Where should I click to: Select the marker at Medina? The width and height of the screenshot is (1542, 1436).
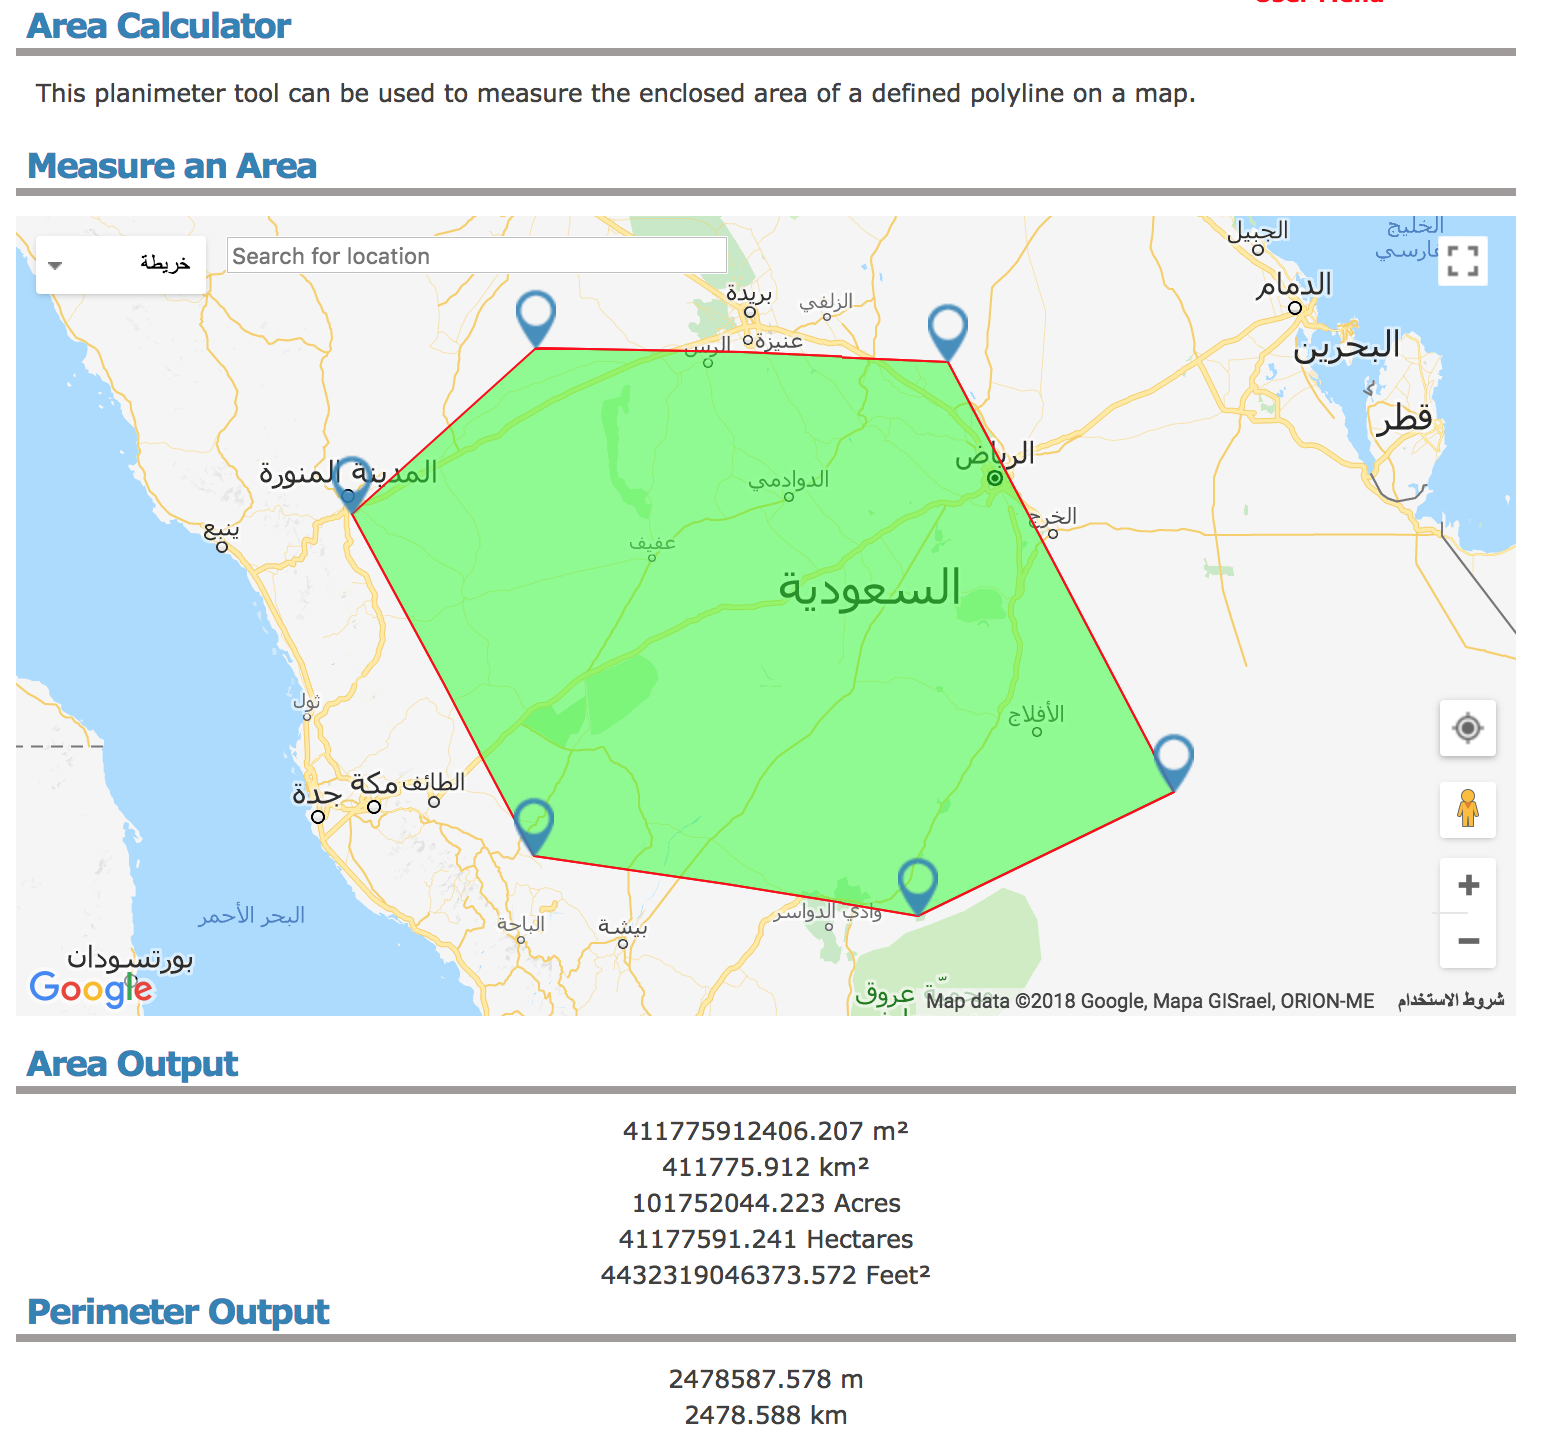tap(351, 482)
